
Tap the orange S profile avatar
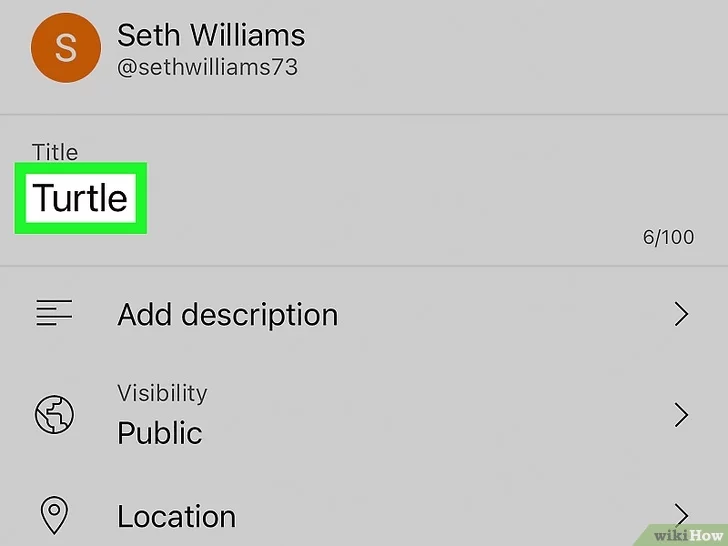click(65, 49)
